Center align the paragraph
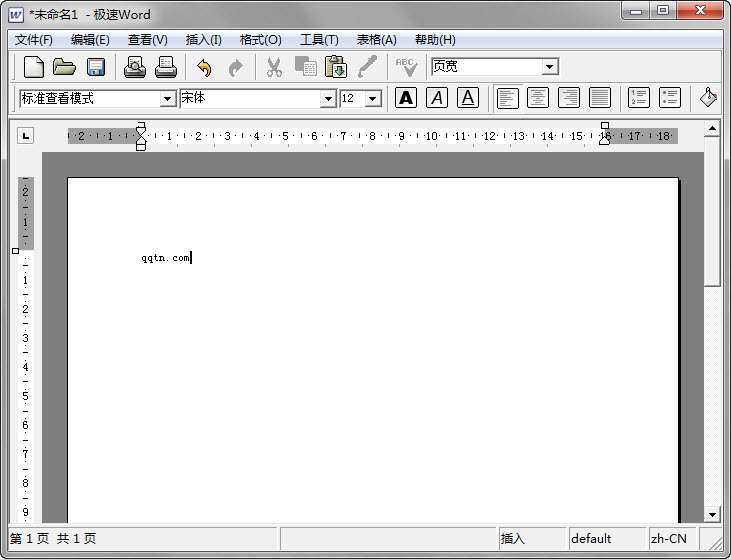 pos(538,98)
